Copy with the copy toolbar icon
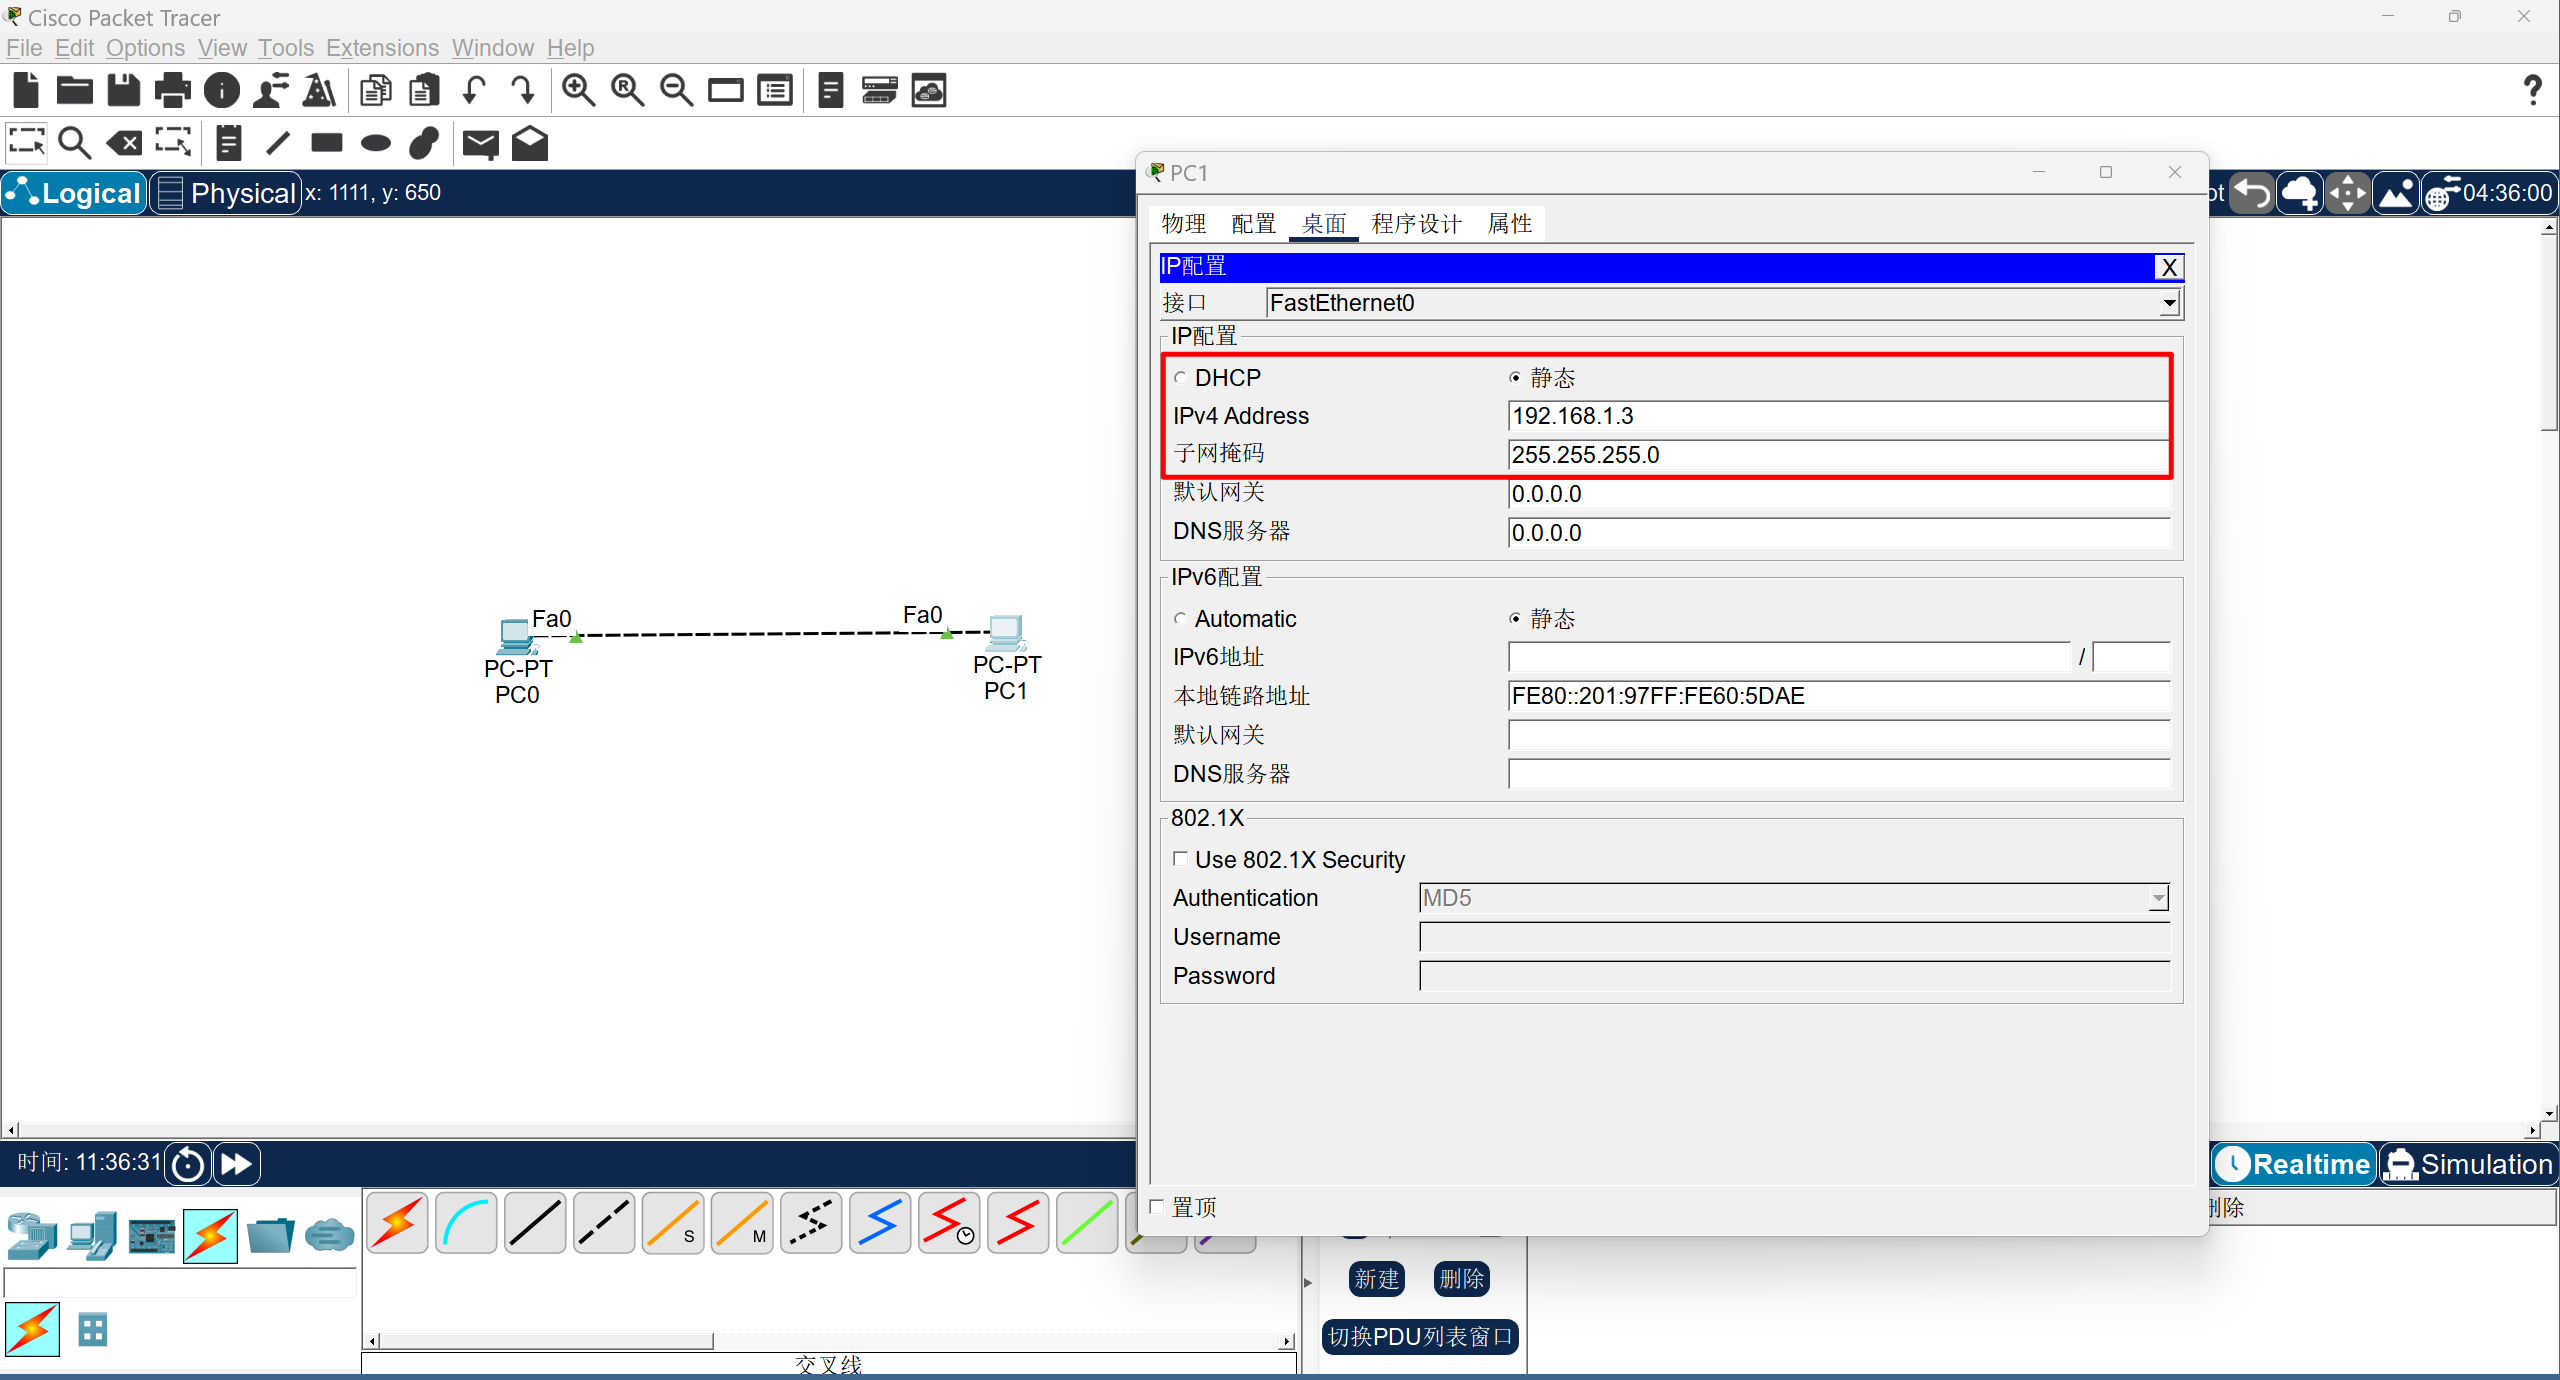 tap(376, 91)
